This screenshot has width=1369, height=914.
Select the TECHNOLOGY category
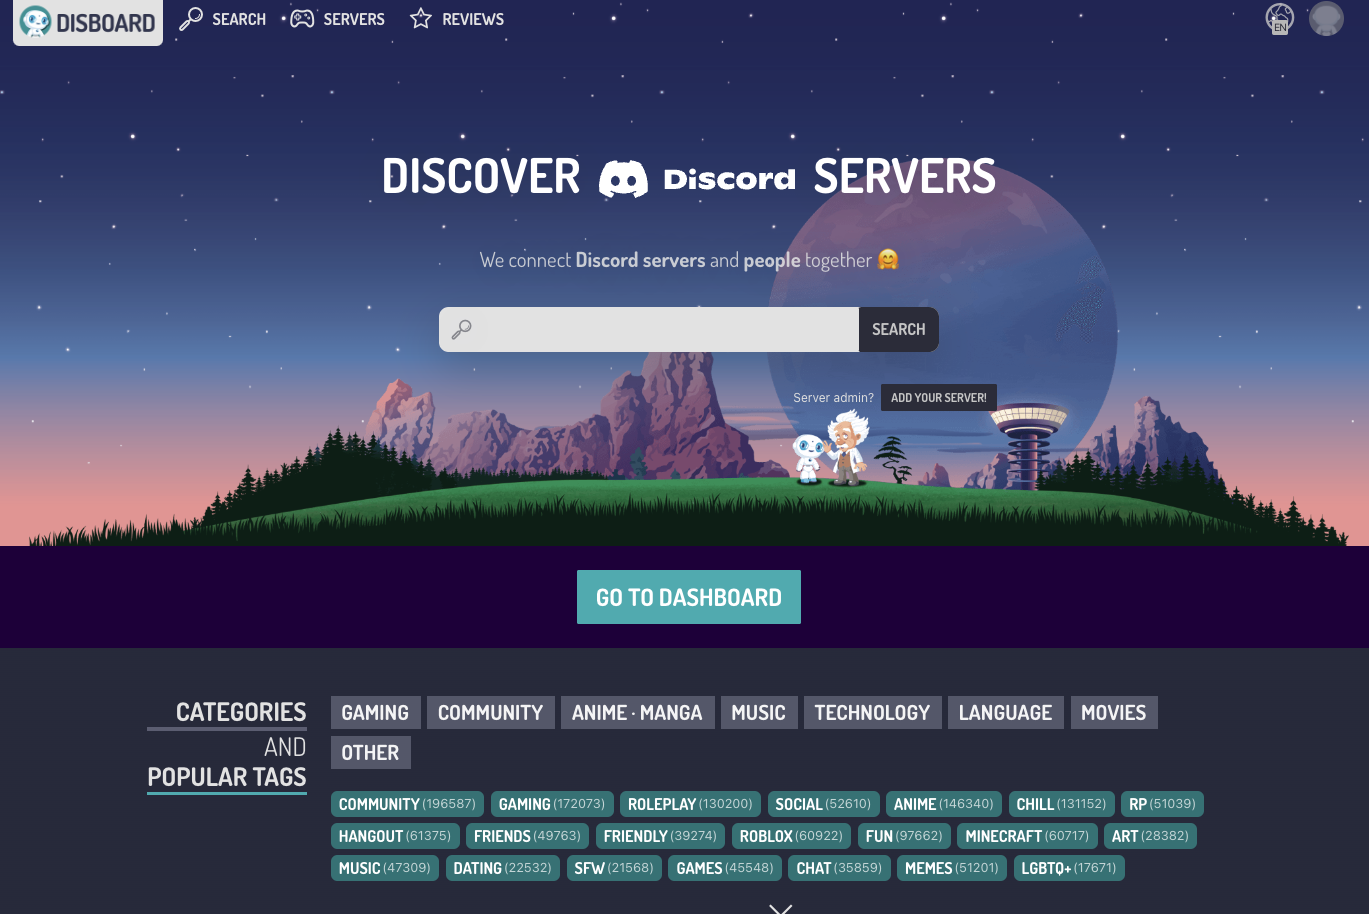click(x=872, y=713)
